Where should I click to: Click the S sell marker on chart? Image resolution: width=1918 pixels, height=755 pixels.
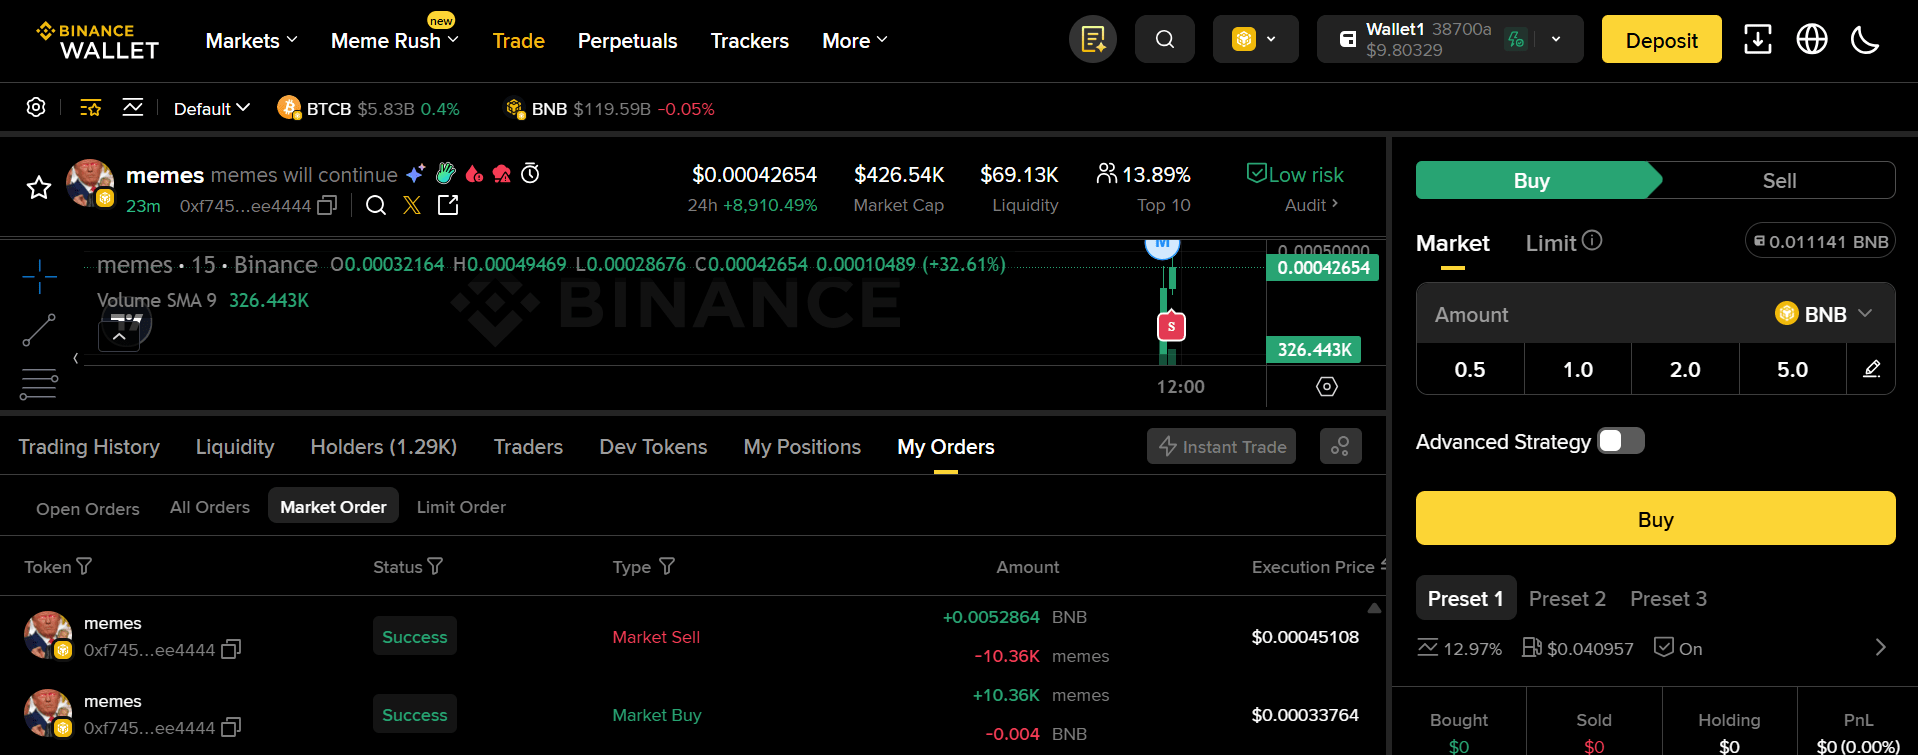pyautogui.click(x=1171, y=326)
